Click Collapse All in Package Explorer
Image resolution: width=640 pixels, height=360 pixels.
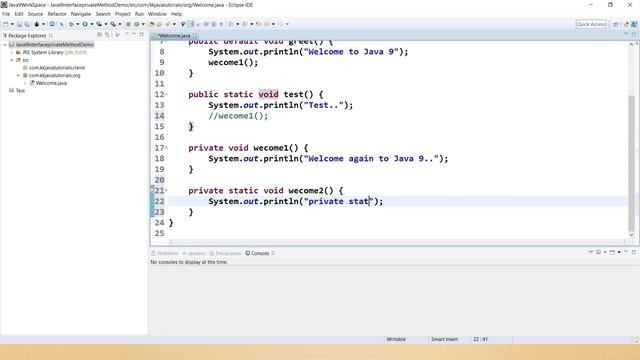point(100,35)
